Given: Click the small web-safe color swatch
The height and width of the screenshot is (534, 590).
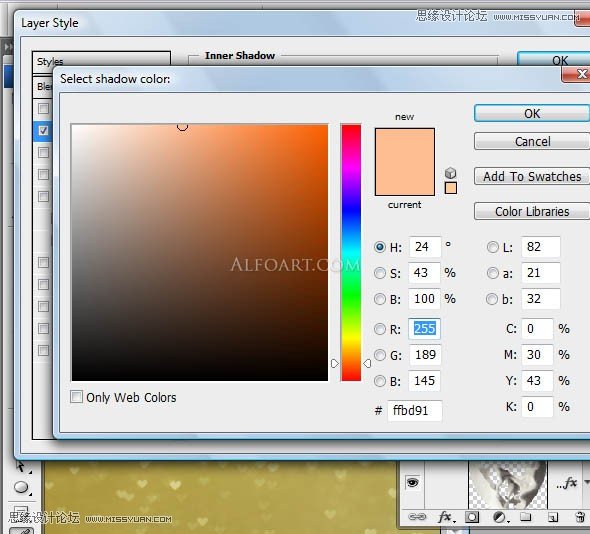Looking at the screenshot, I should [x=450, y=188].
